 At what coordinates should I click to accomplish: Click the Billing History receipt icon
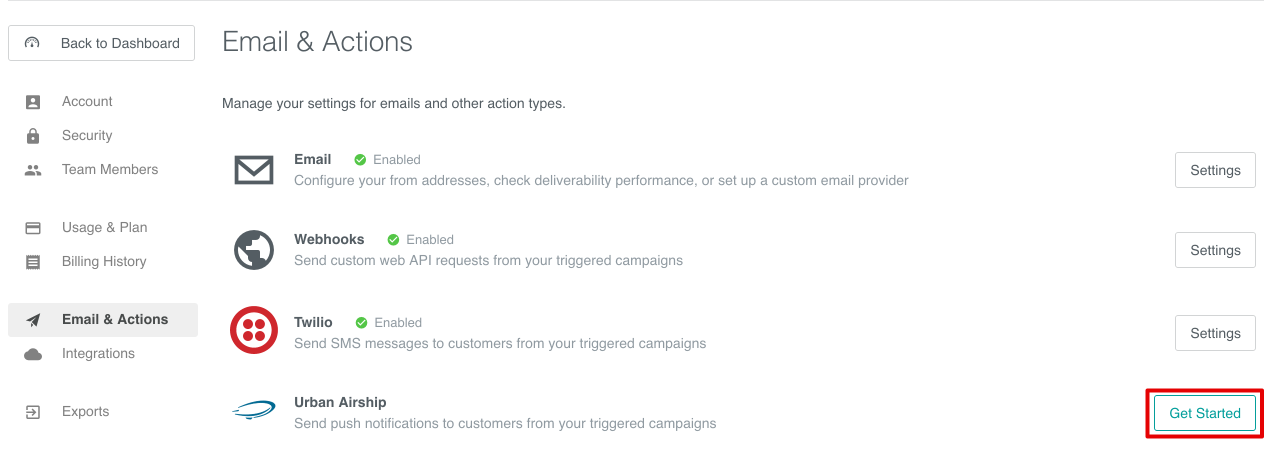point(33,262)
